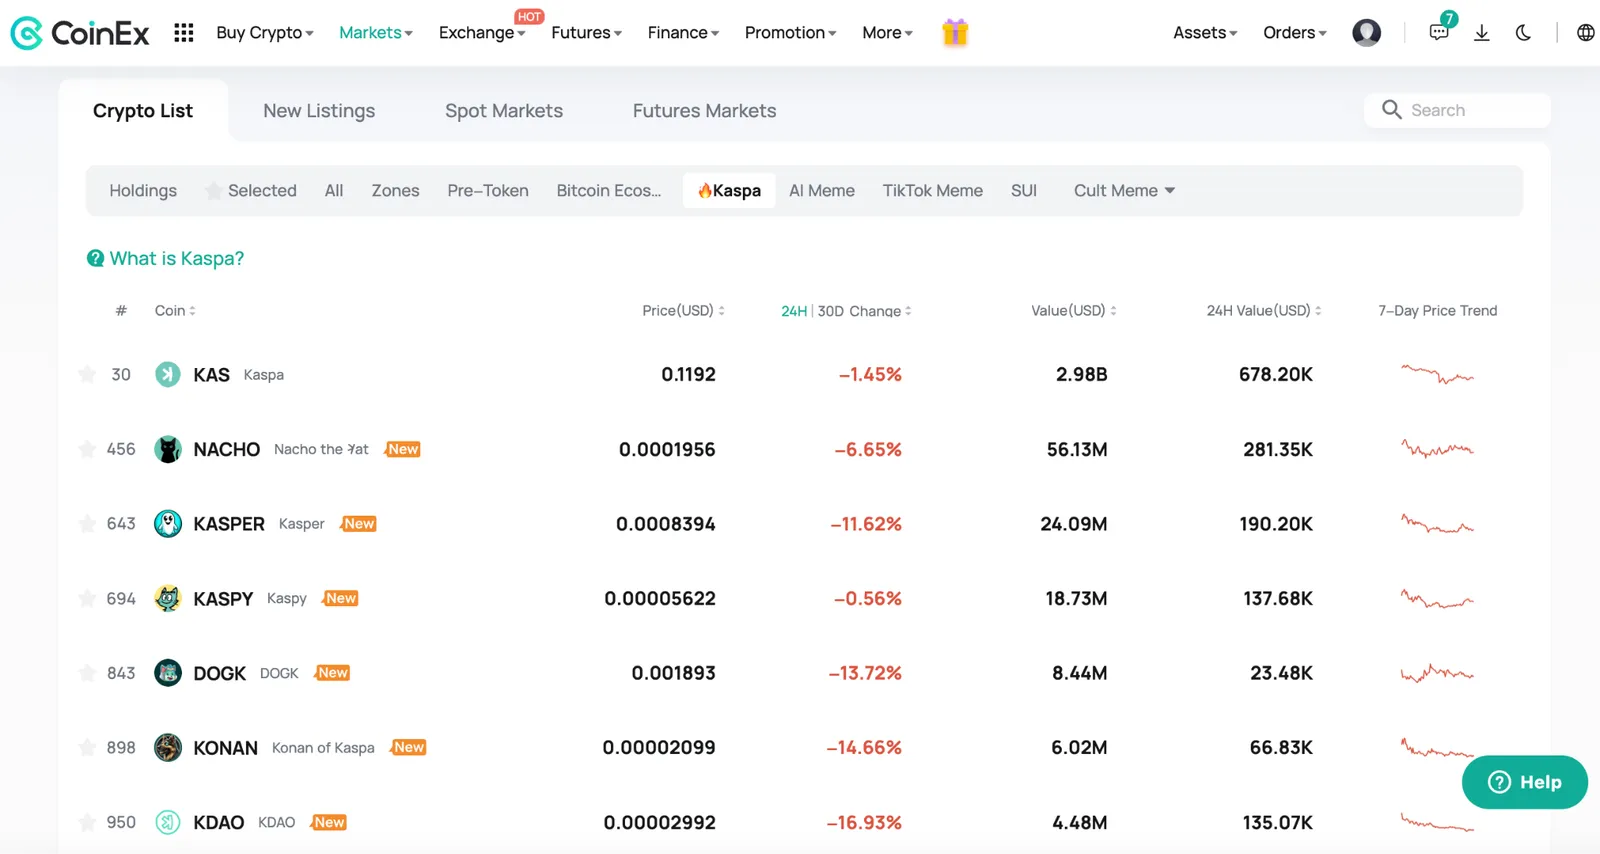Expand the Cult Meme category dropdown
1600x854 pixels.
[x=1124, y=191]
